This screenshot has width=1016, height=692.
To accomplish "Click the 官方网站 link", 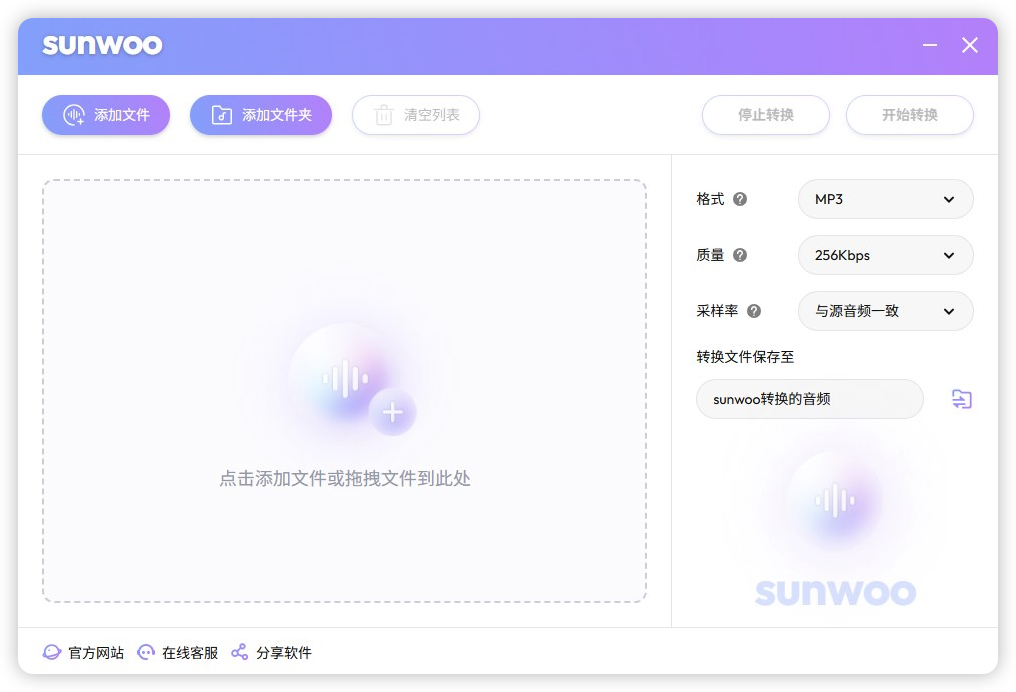I will [95, 652].
